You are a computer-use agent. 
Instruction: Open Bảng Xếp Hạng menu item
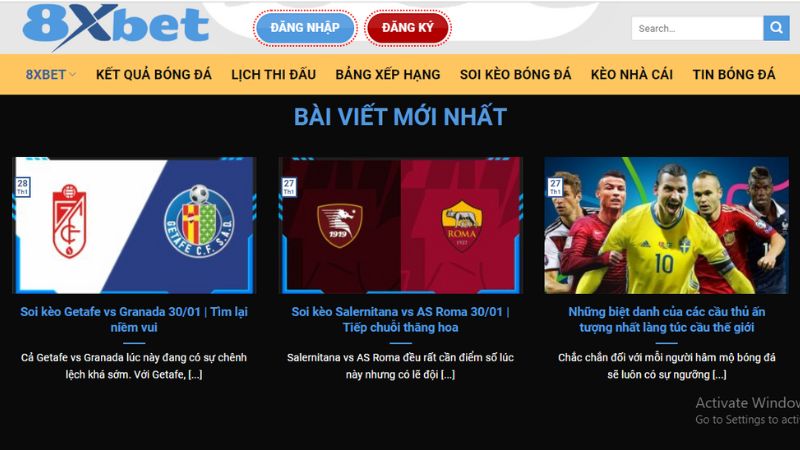tap(388, 74)
